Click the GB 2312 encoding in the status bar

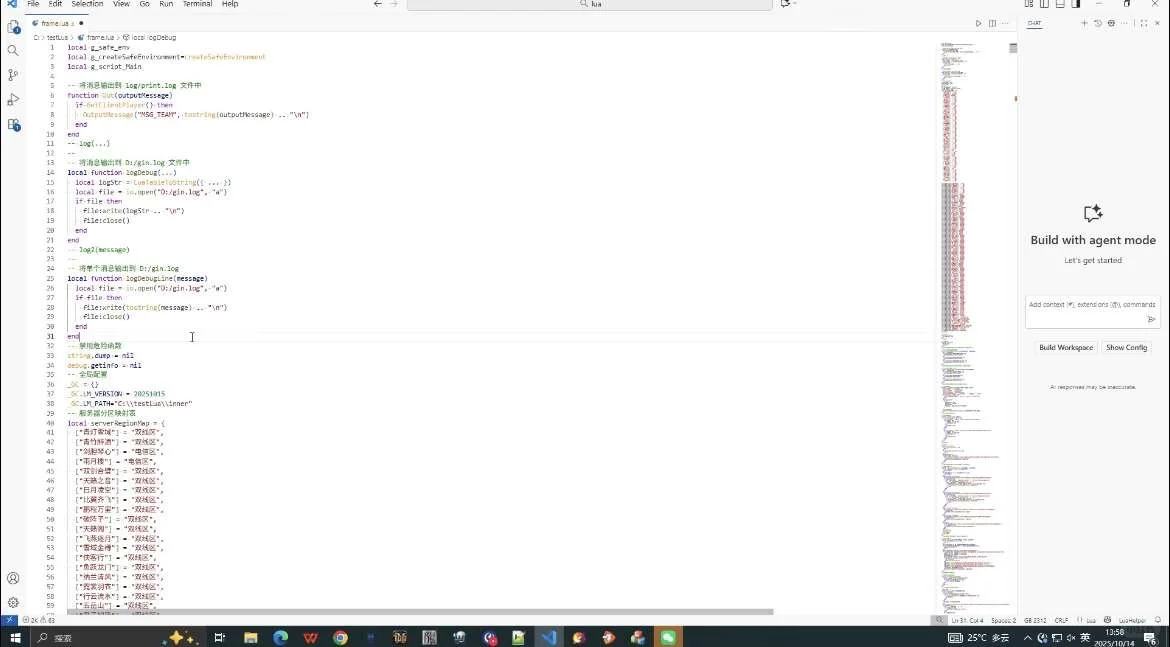tap(1036, 620)
